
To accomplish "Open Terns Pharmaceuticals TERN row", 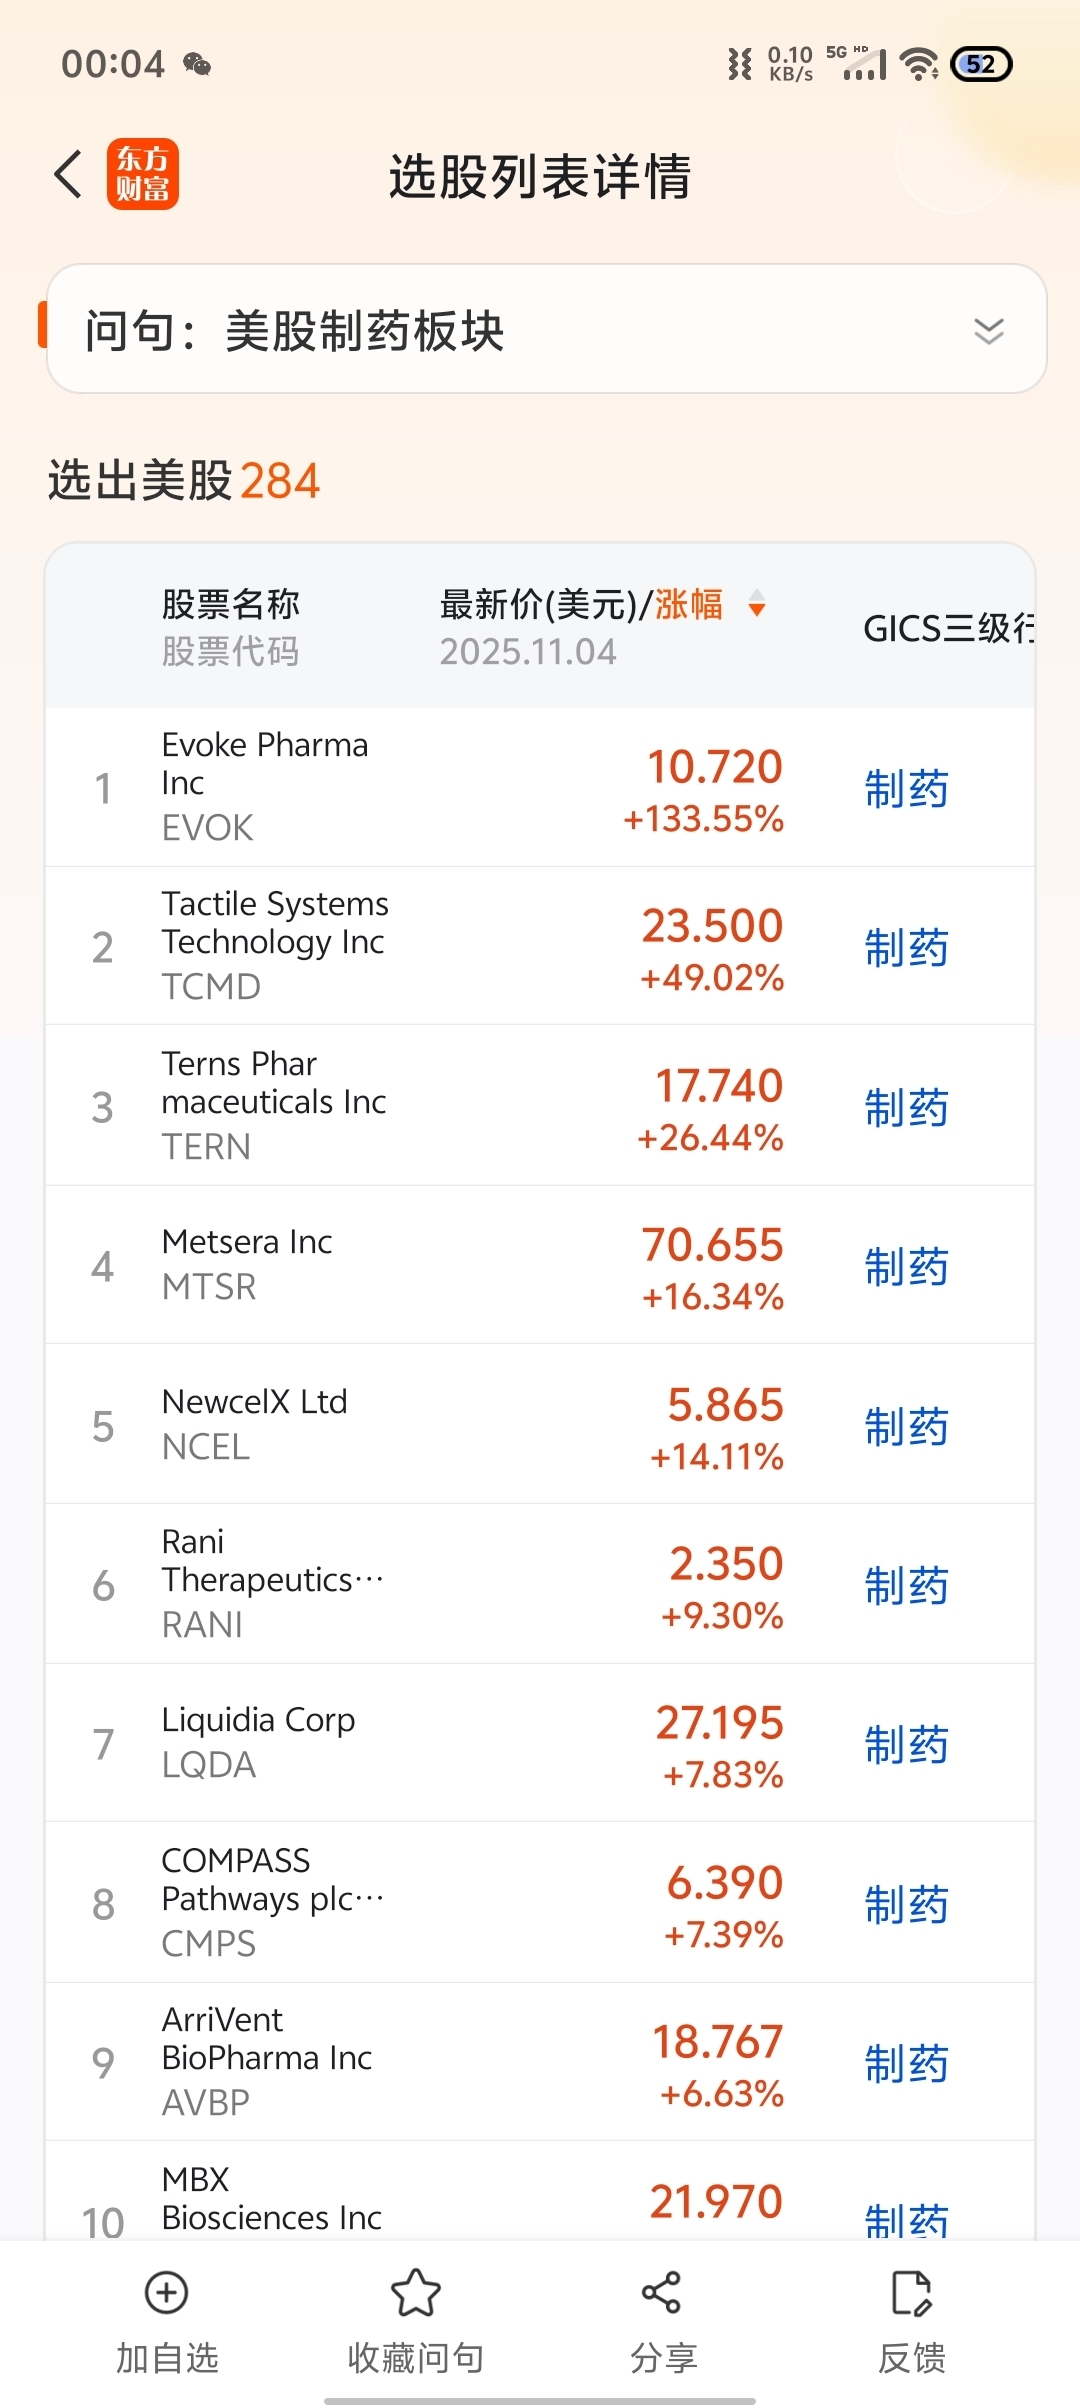I will pos(273,1104).
